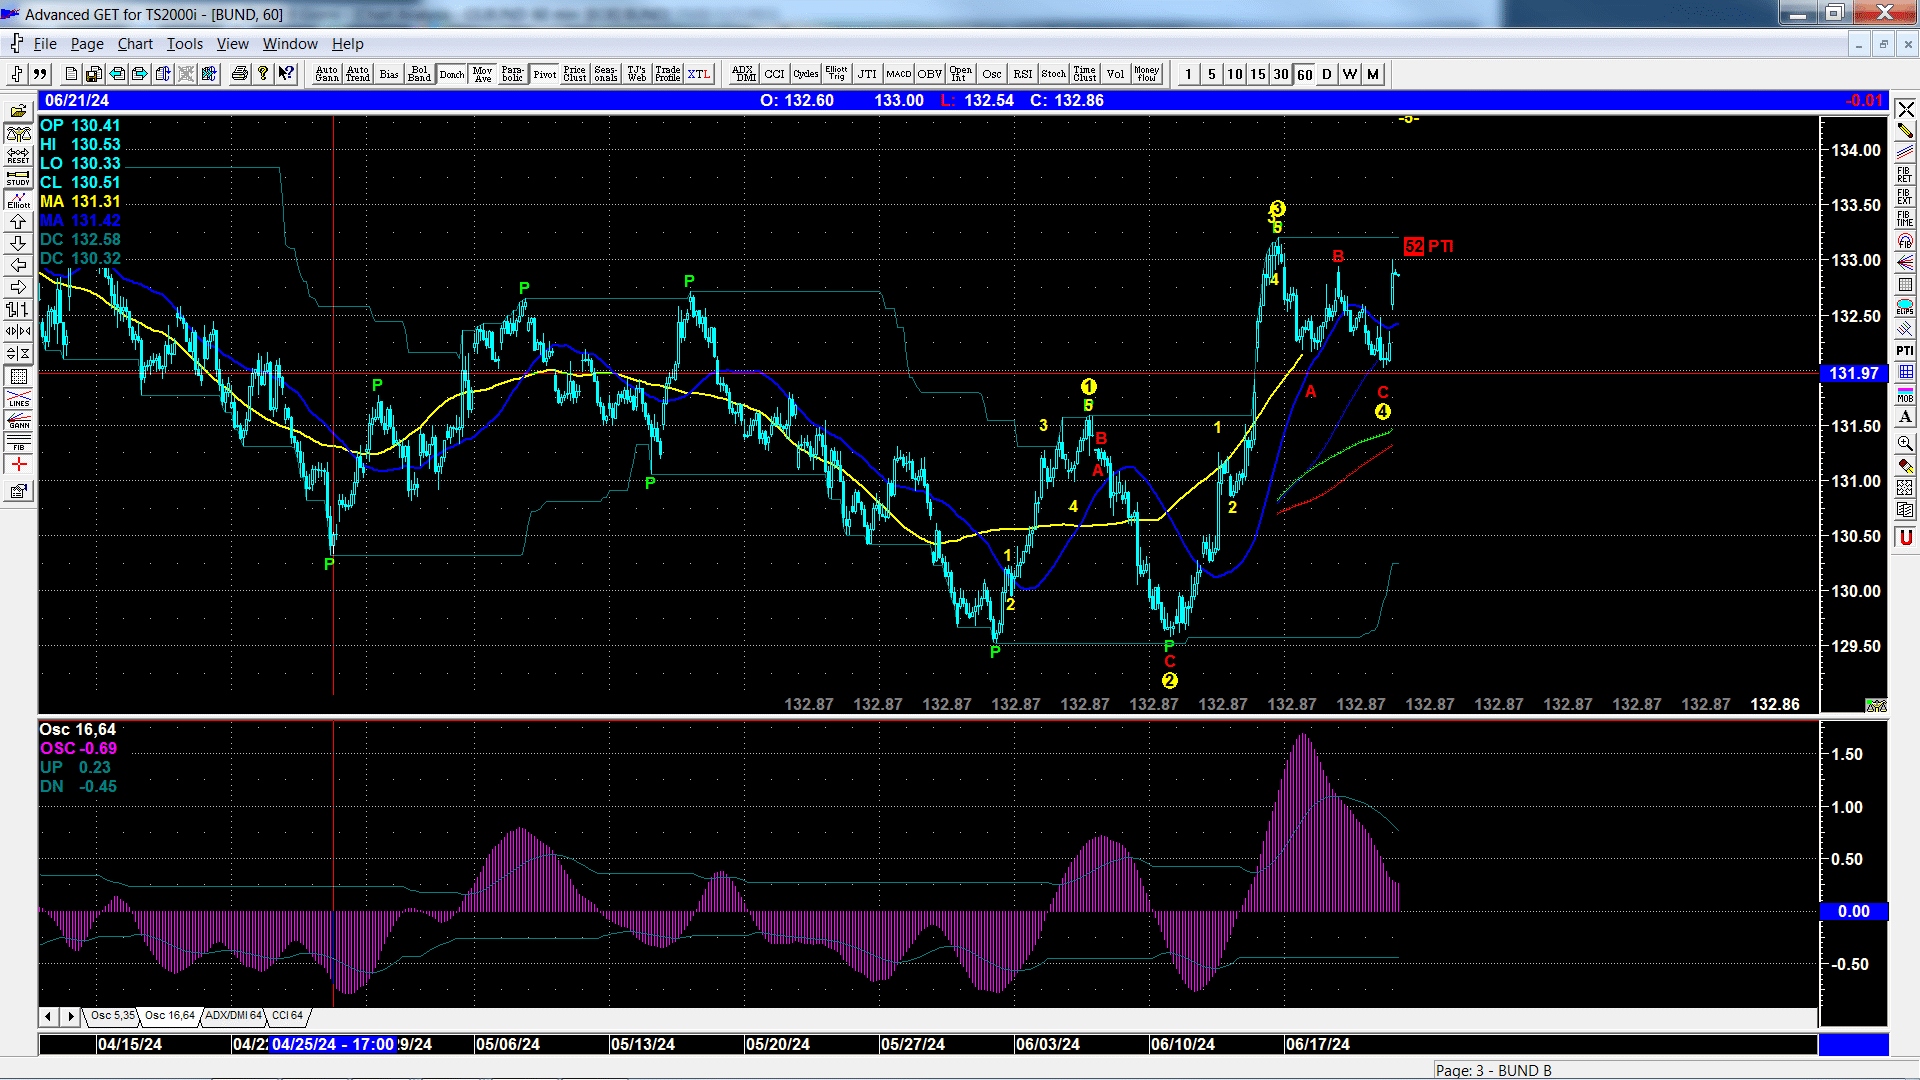Switch to the Weekly W timeframe
This screenshot has height=1080, width=1920.
pyautogui.click(x=1350, y=74)
